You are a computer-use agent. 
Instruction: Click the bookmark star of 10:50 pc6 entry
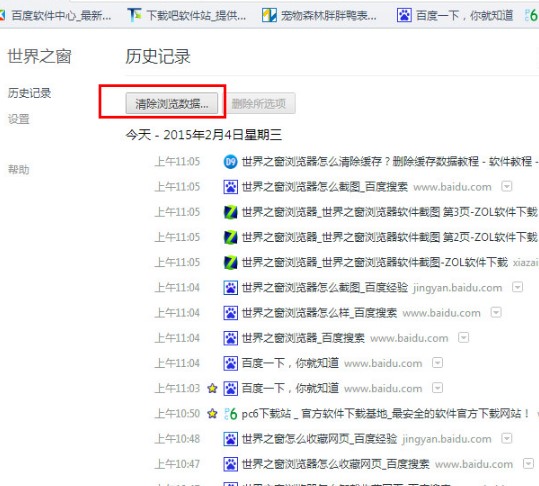pyautogui.click(x=212, y=414)
